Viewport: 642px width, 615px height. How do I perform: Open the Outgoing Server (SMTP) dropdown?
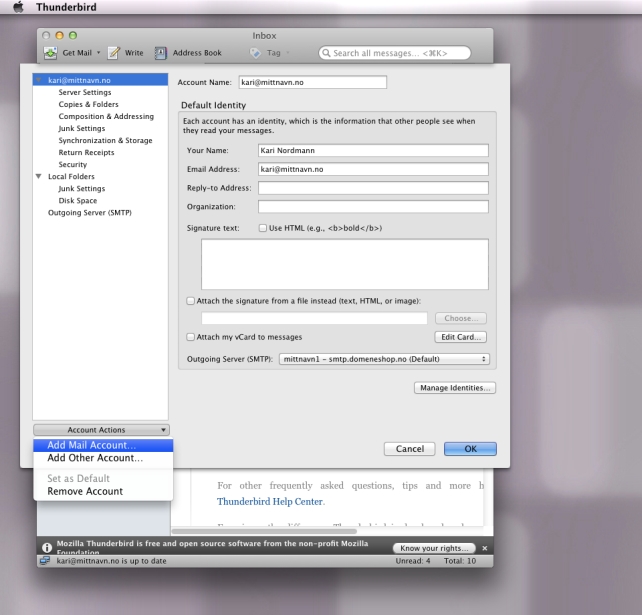[384, 359]
